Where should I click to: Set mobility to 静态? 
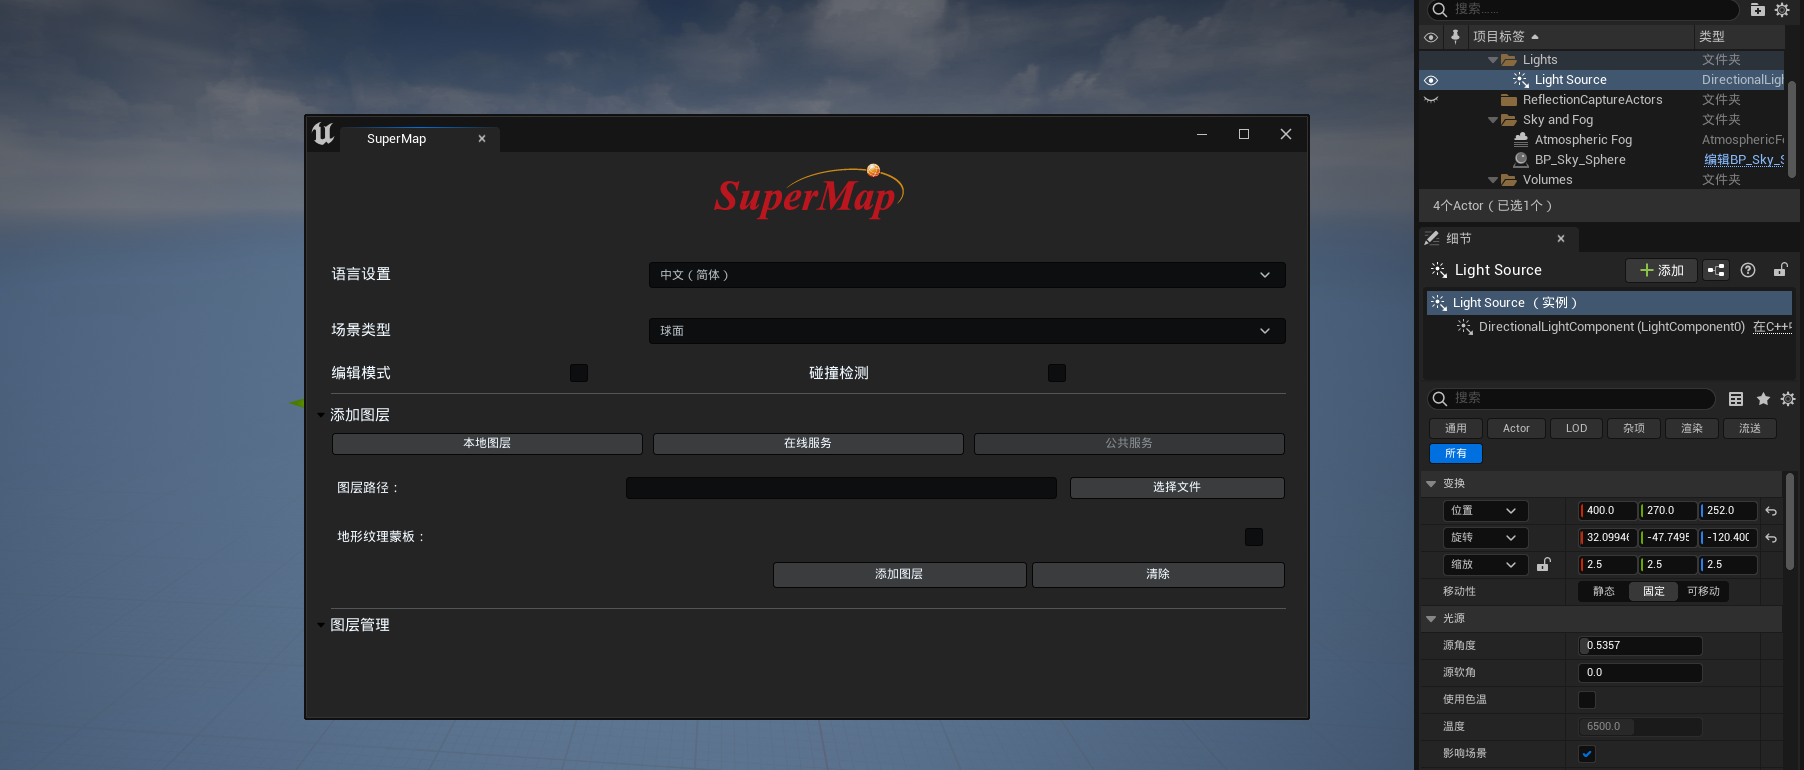pyautogui.click(x=1604, y=592)
